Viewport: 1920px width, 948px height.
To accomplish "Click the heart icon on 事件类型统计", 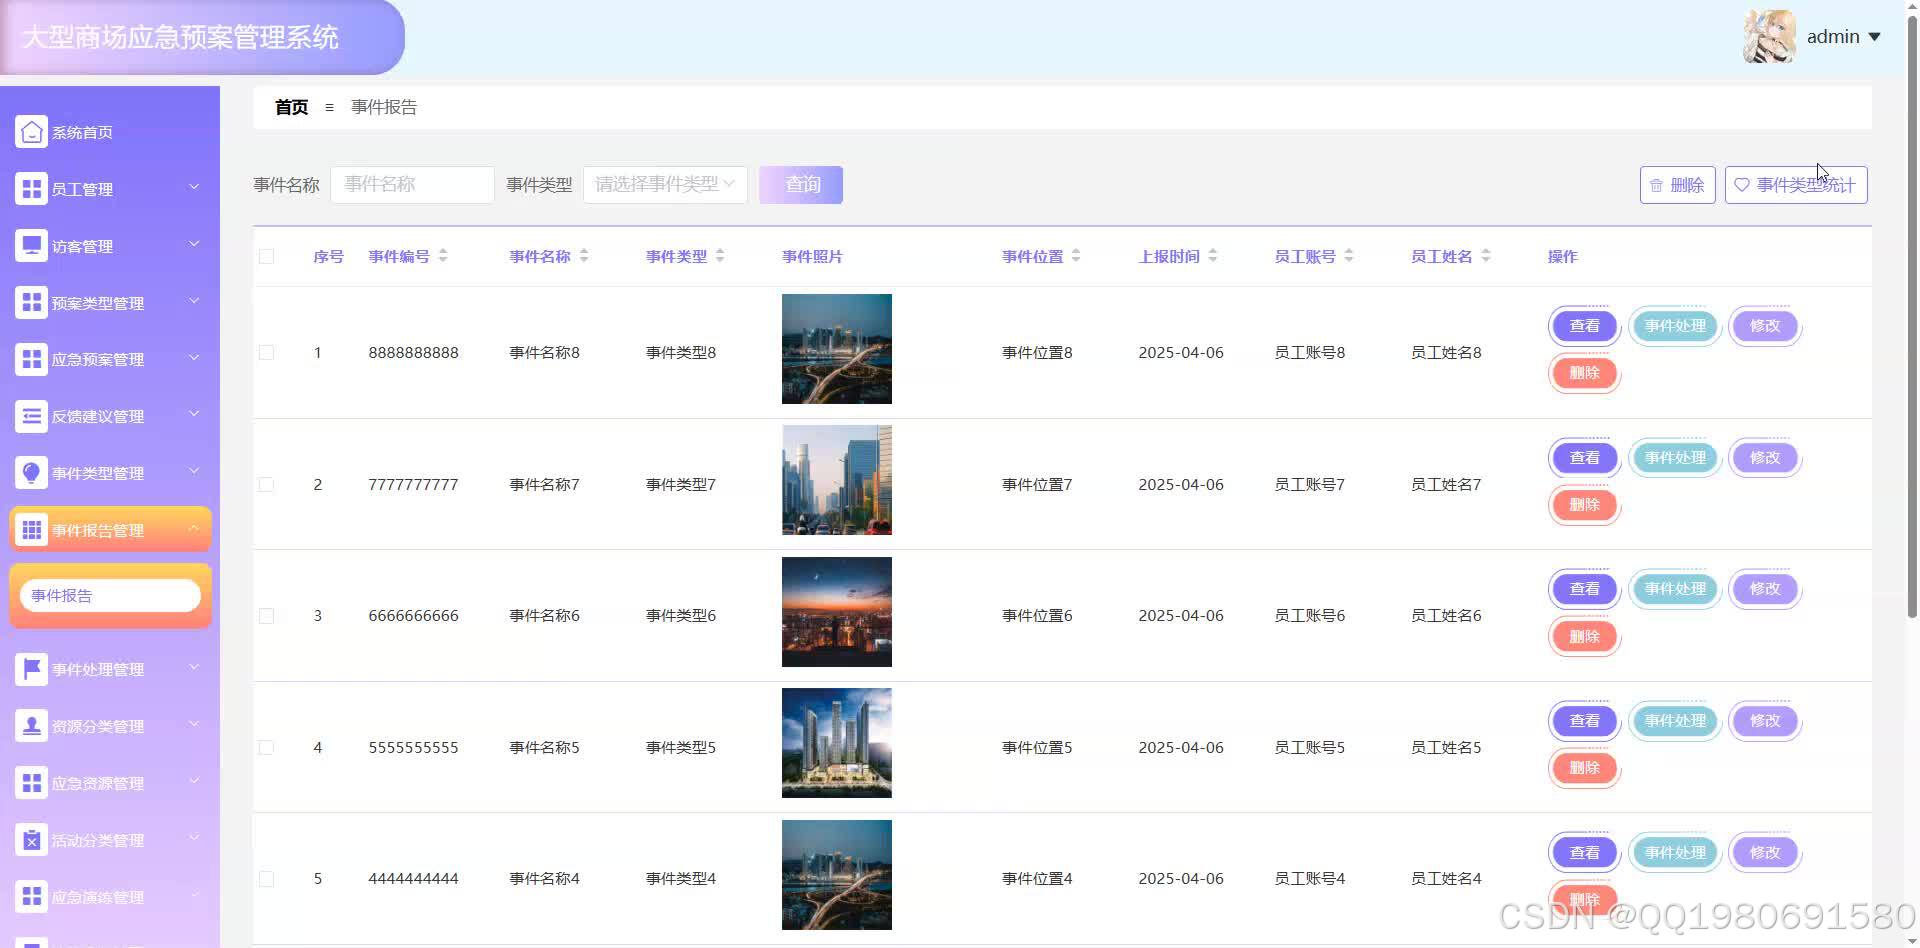I will coord(1742,184).
